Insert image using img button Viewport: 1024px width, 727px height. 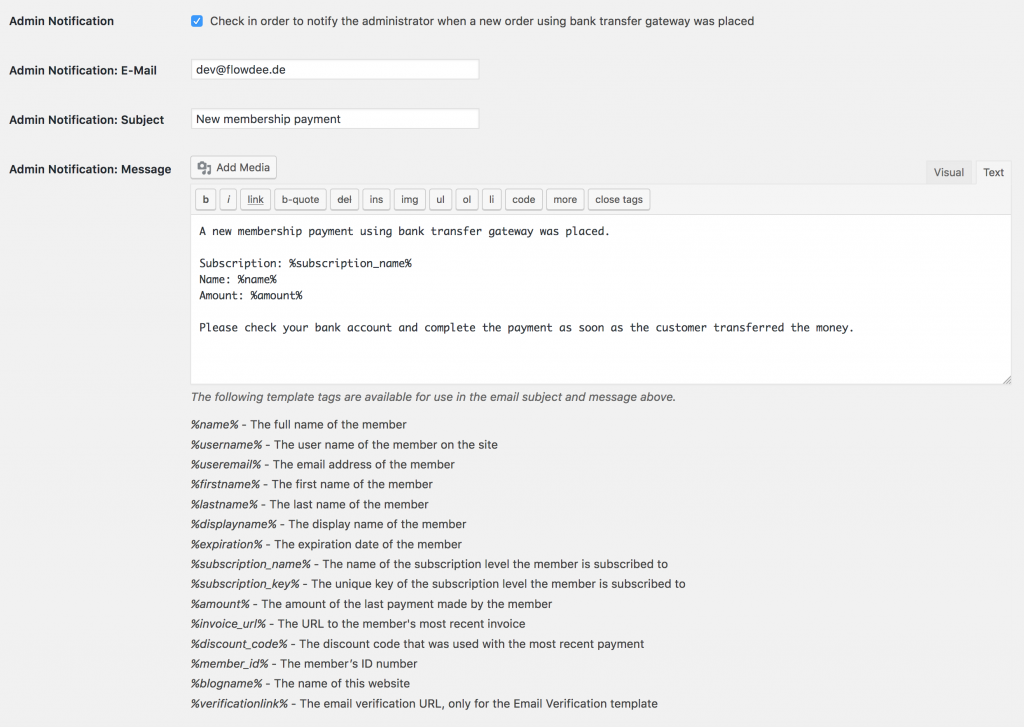[409, 200]
